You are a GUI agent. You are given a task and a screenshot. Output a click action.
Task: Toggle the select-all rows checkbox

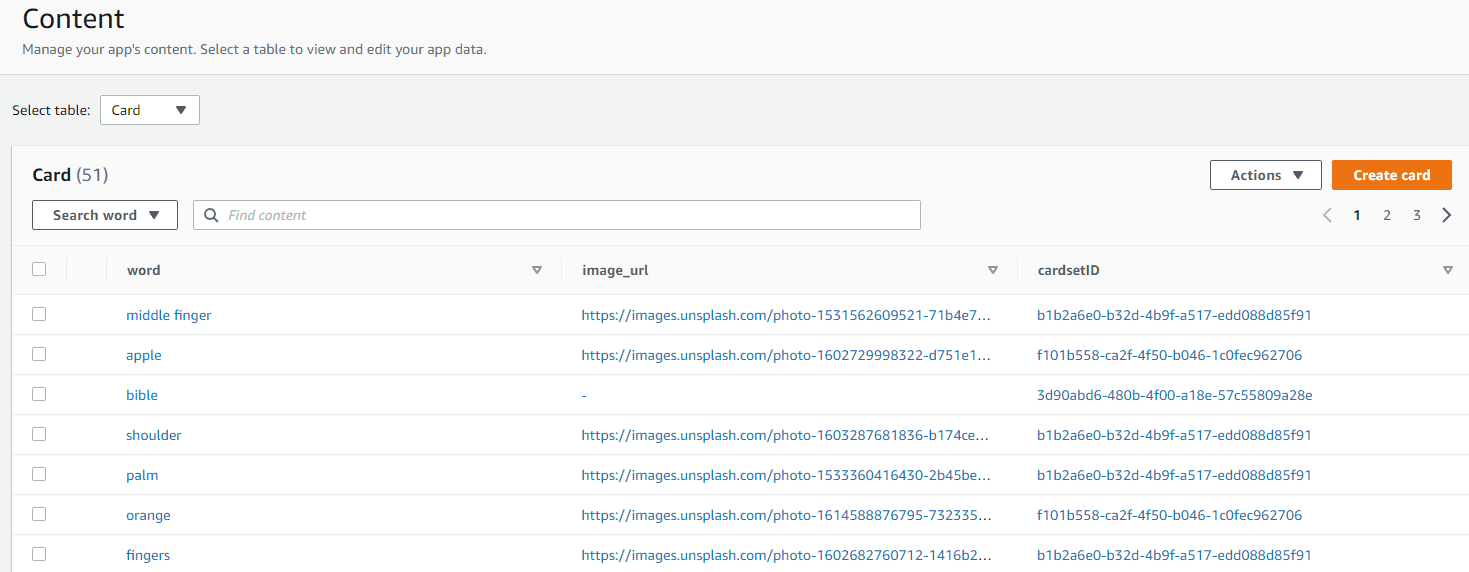point(39,269)
